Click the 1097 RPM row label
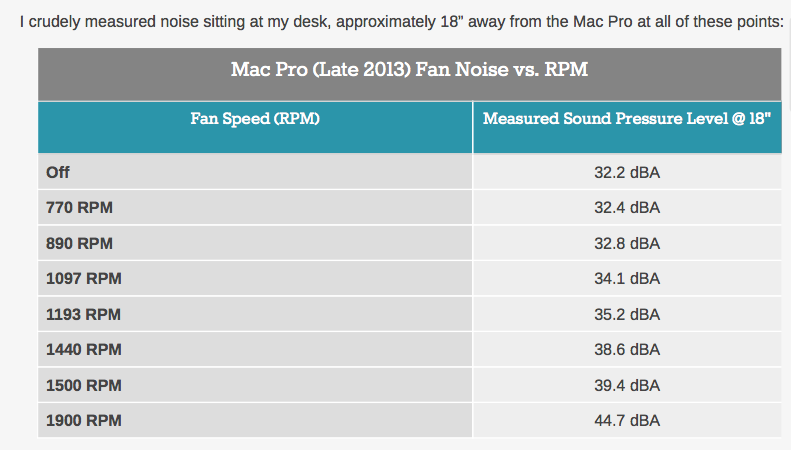The image size is (791, 450). [x=84, y=278]
